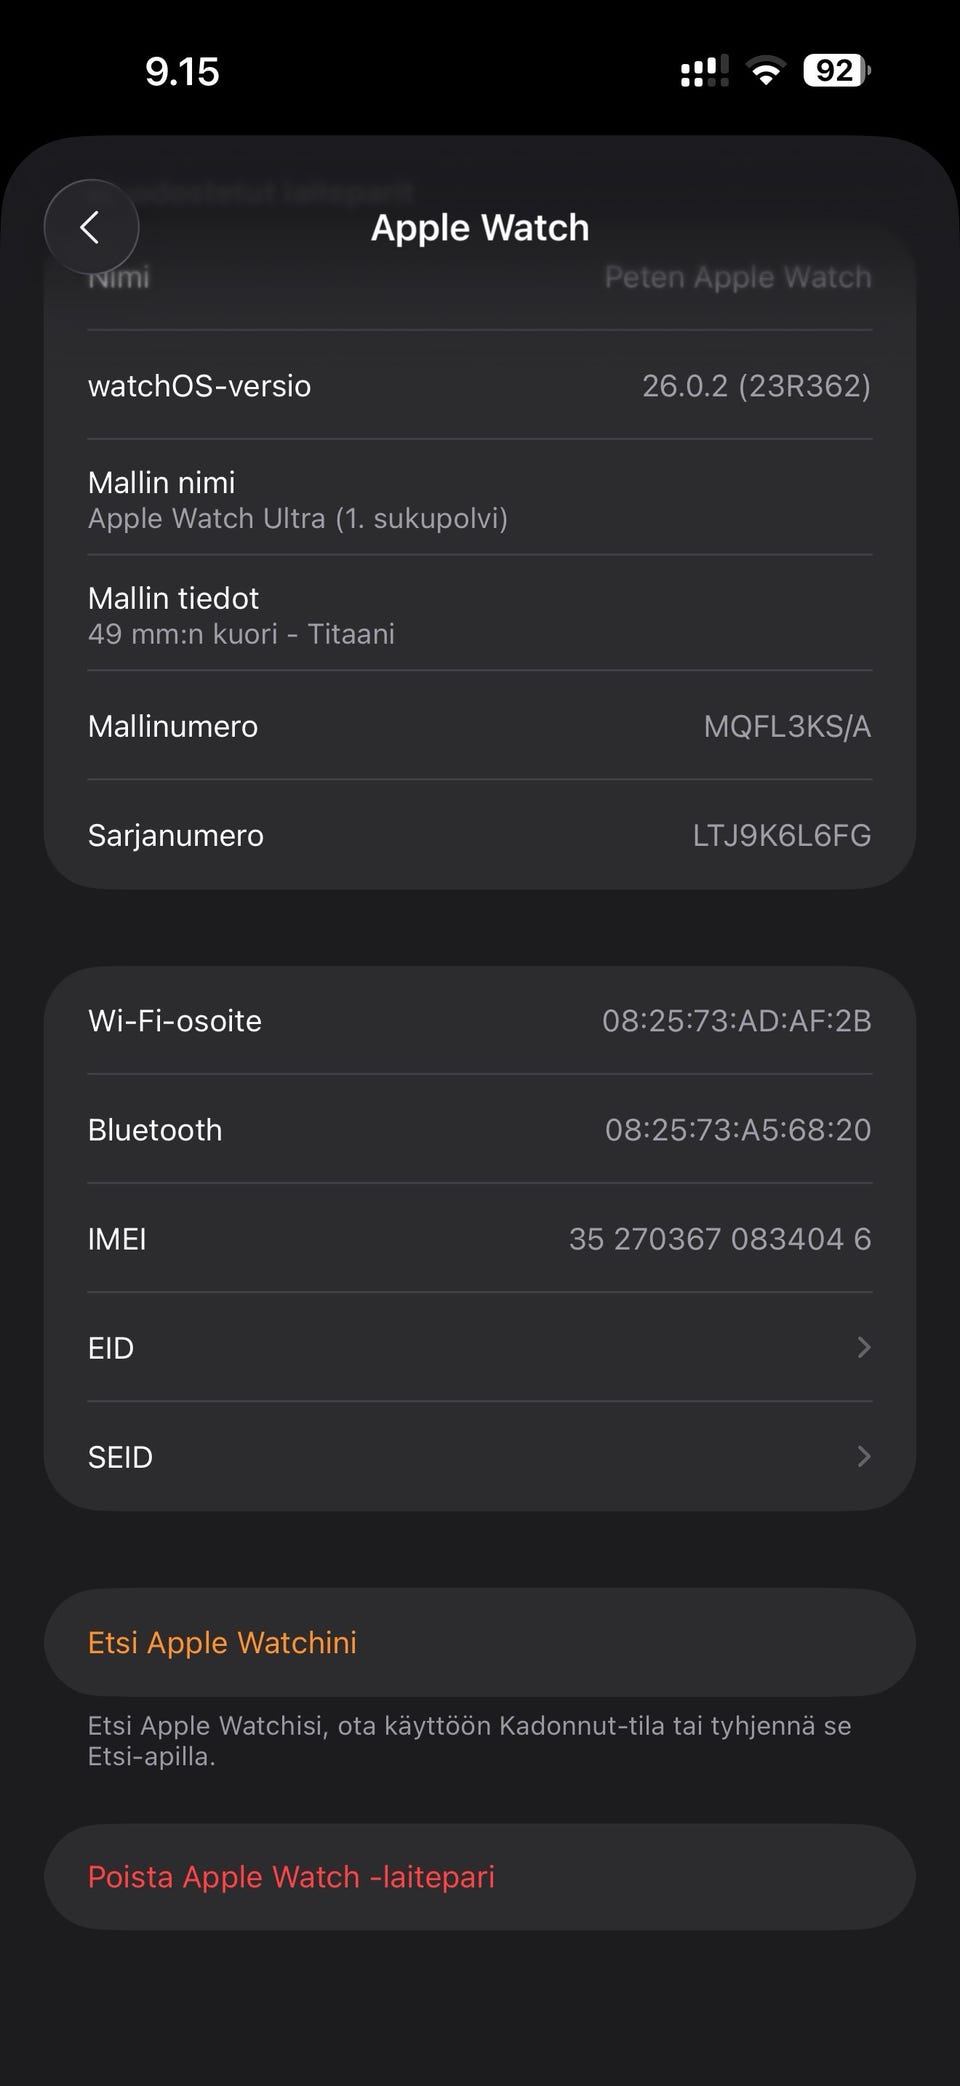Tap the Sarjanumero serial number value
This screenshot has height=2086, width=960.
coord(781,835)
